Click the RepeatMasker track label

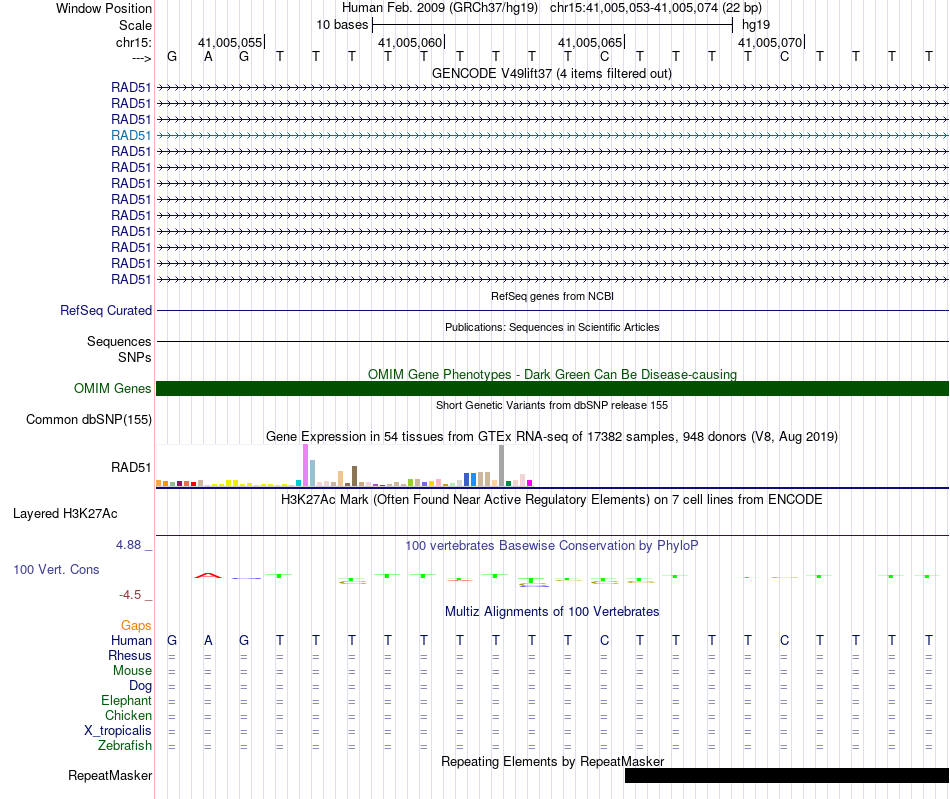pyautogui.click(x=110, y=775)
